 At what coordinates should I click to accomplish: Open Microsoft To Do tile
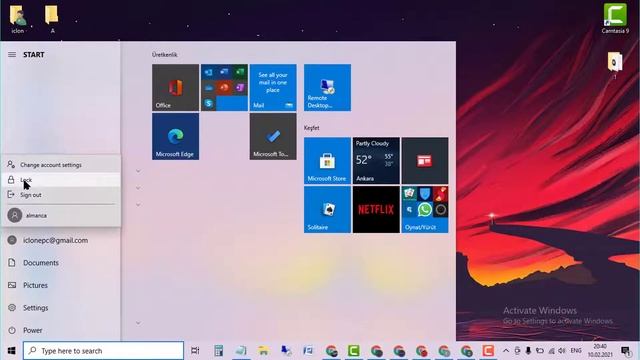(273, 136)
